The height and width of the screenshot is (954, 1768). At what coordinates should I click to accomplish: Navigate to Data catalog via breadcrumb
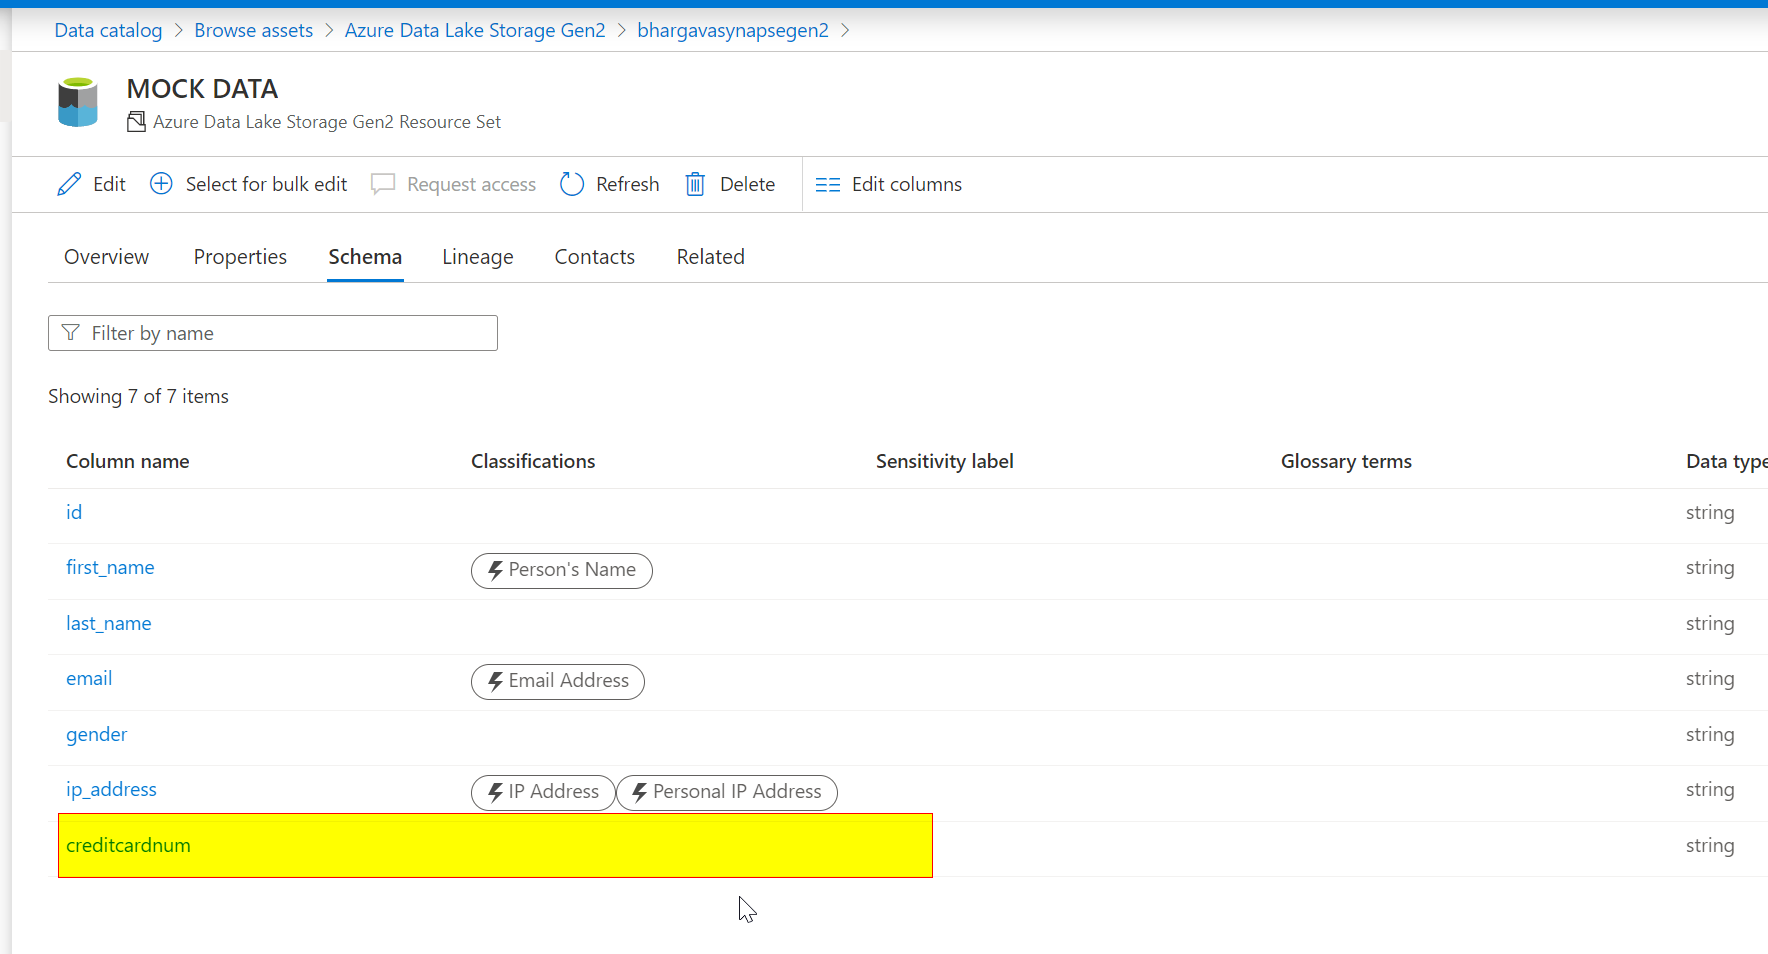[x=107, y=30]
